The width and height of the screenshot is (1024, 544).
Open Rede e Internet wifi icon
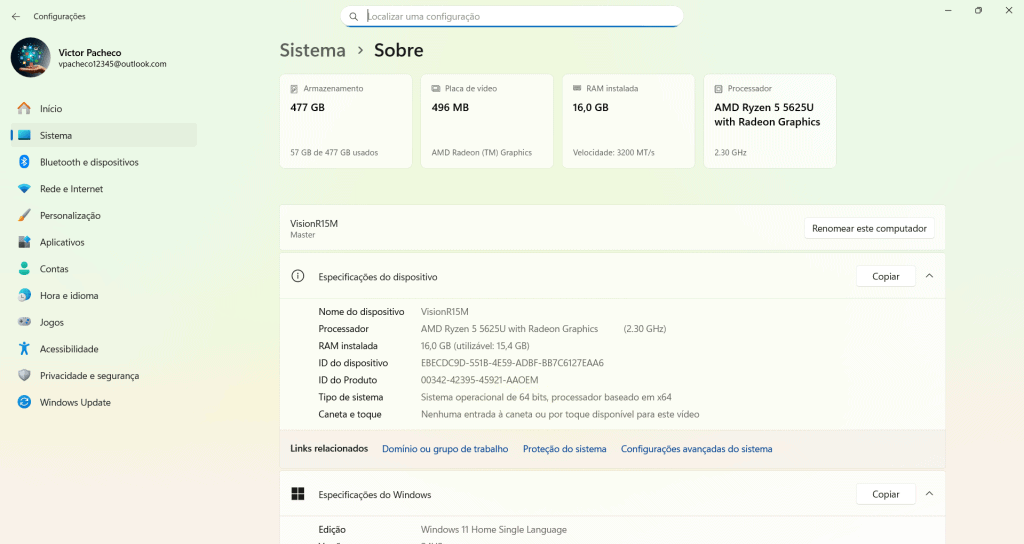click(x=24, y=189)
